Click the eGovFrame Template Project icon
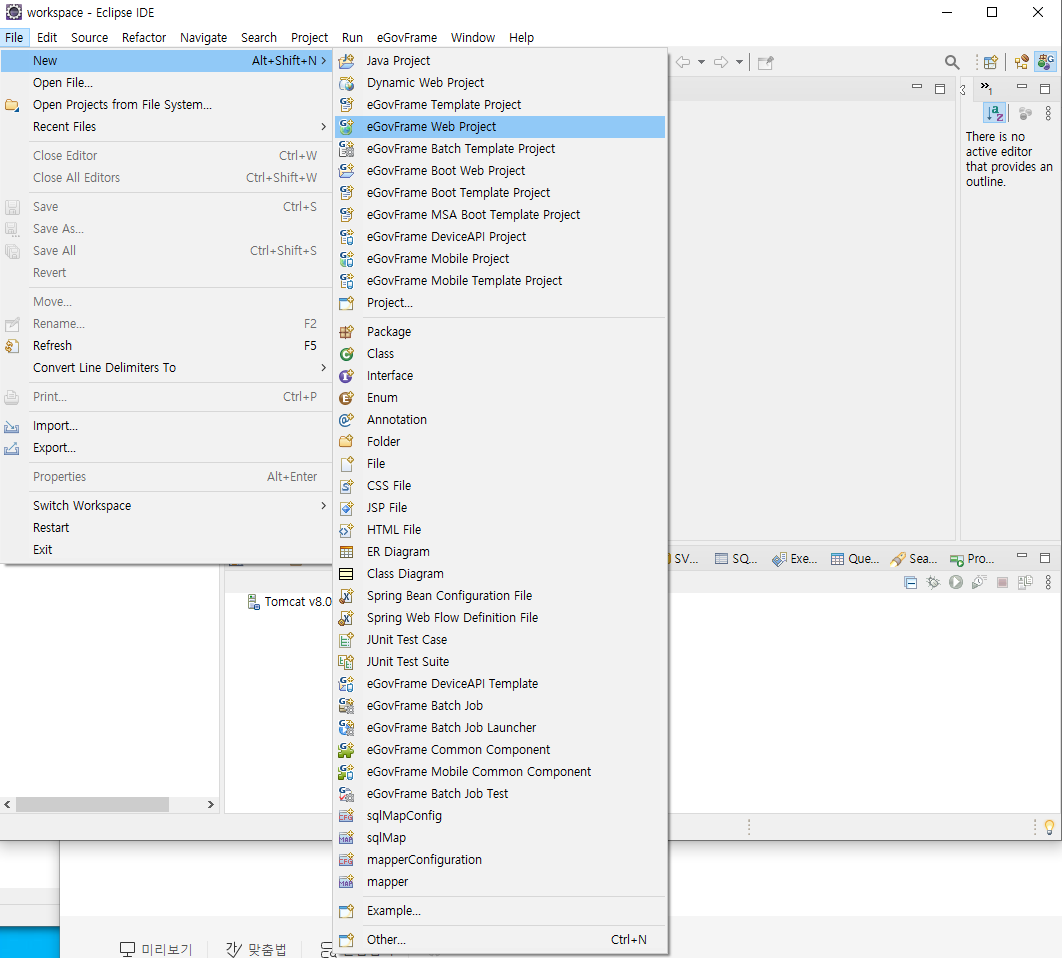 pos(346,105)
